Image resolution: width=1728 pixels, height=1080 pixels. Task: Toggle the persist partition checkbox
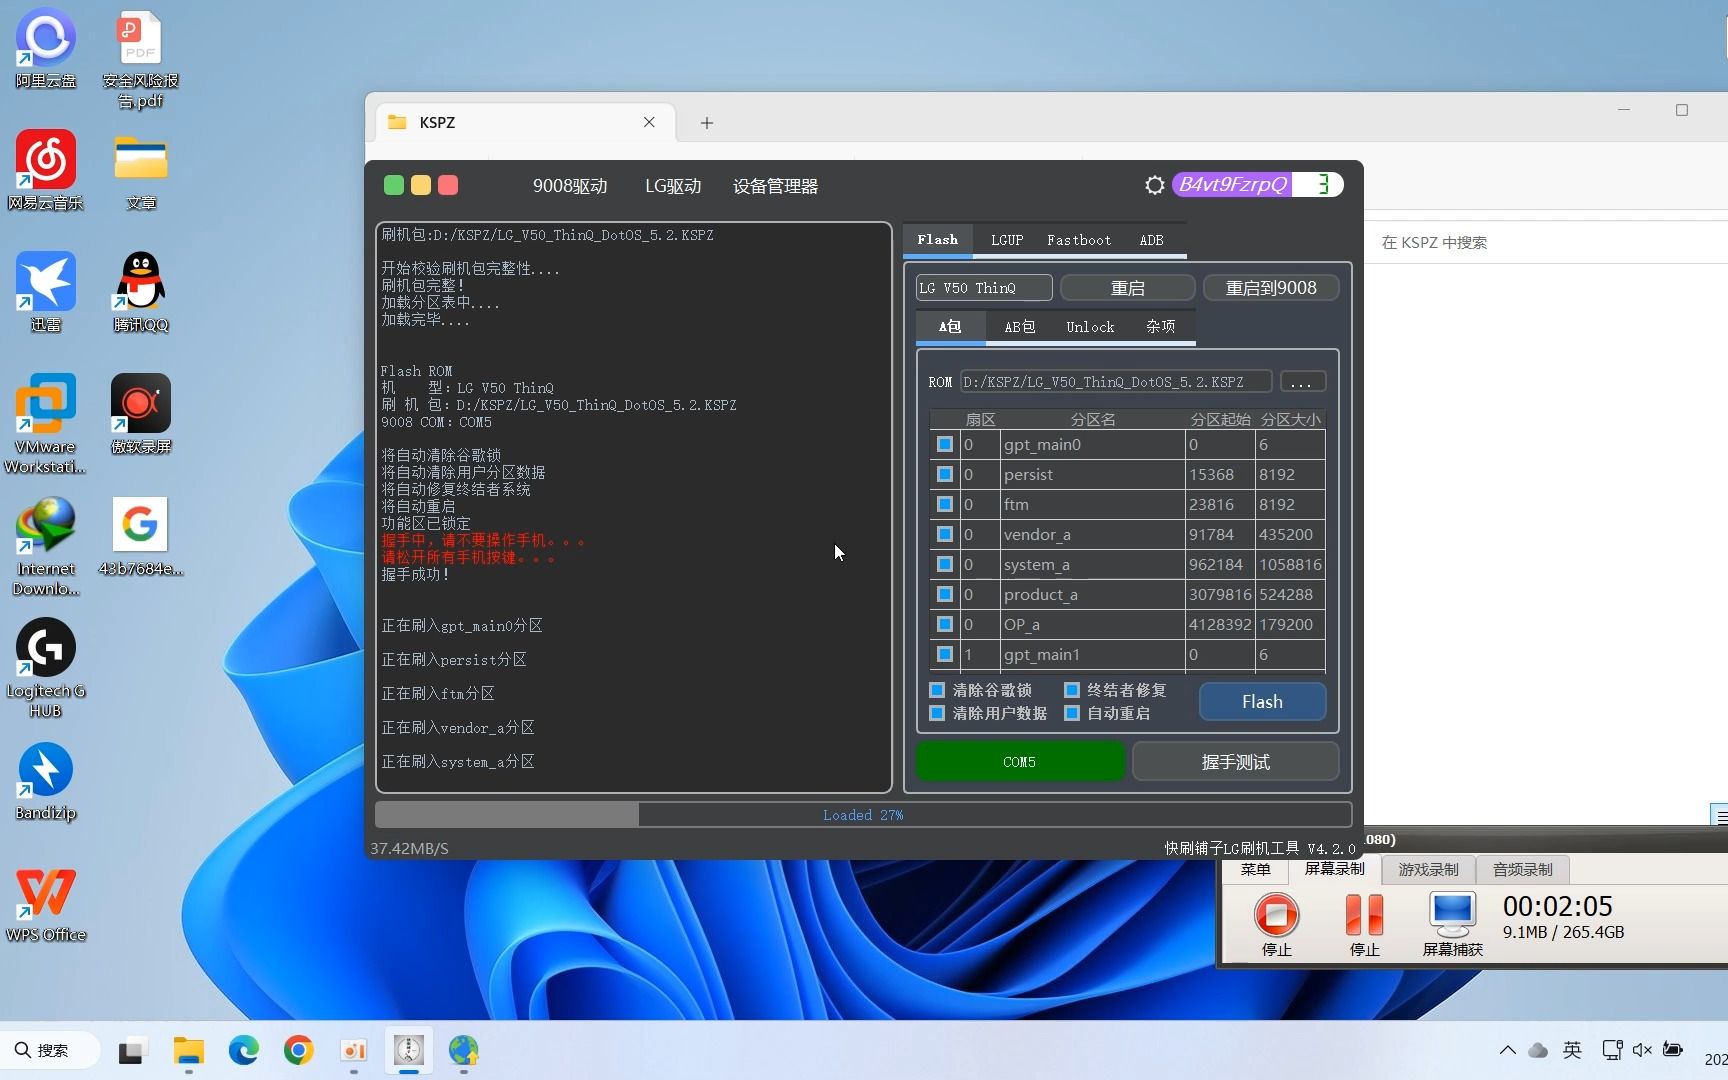click(x=944, y=474)
